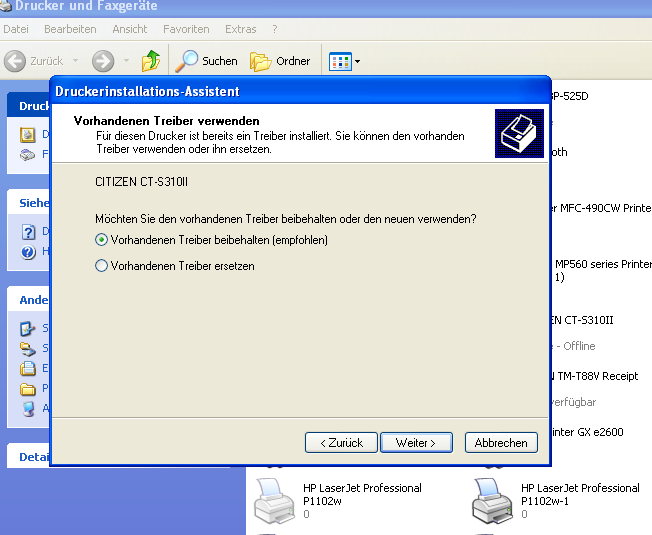Image resolution: width=652 pixels, height=535 pixels.
Task: Click the help question-mark document icon
Action: (28, 232)
